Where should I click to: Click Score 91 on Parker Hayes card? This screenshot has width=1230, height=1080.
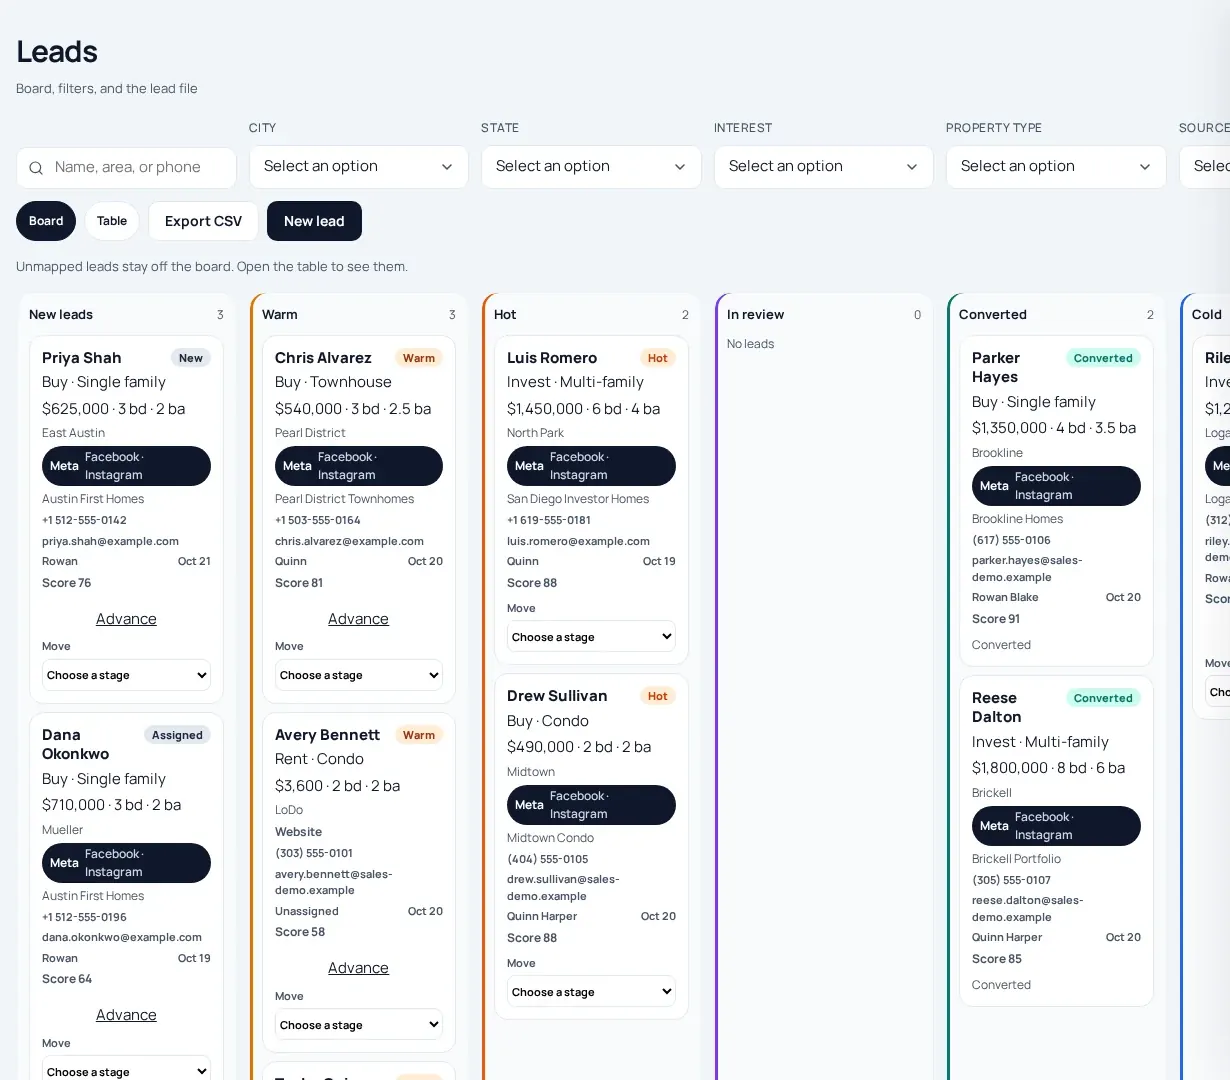996,619
